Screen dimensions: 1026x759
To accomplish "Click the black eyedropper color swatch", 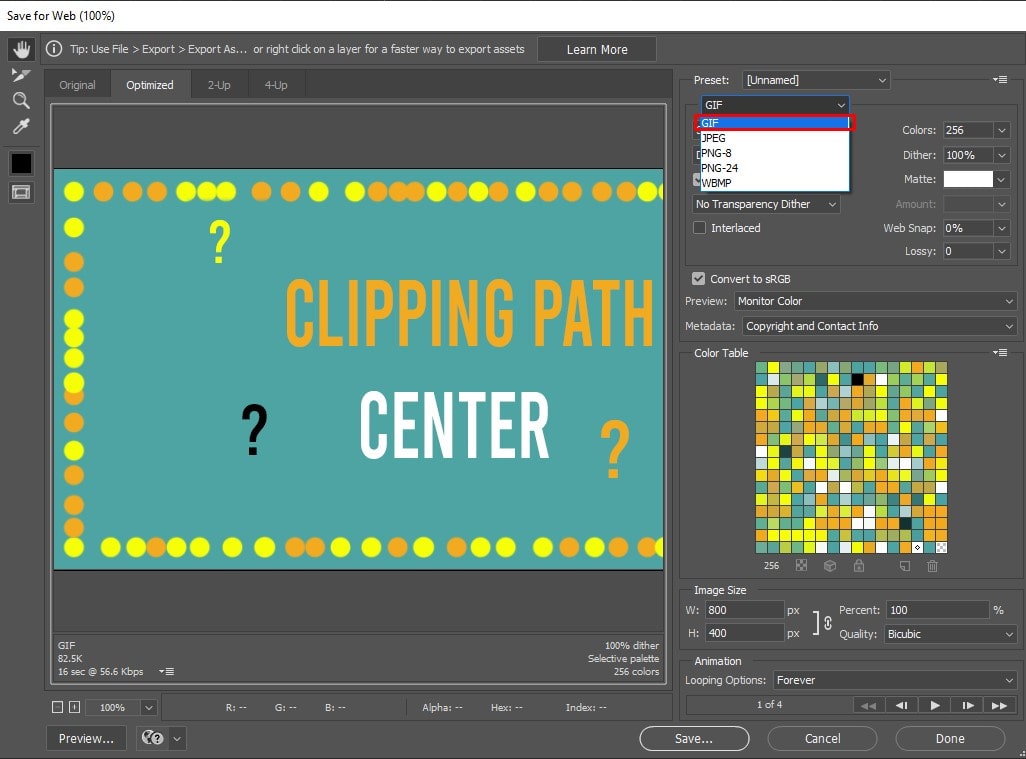I will pyautogui.click(x=21, y=163).
